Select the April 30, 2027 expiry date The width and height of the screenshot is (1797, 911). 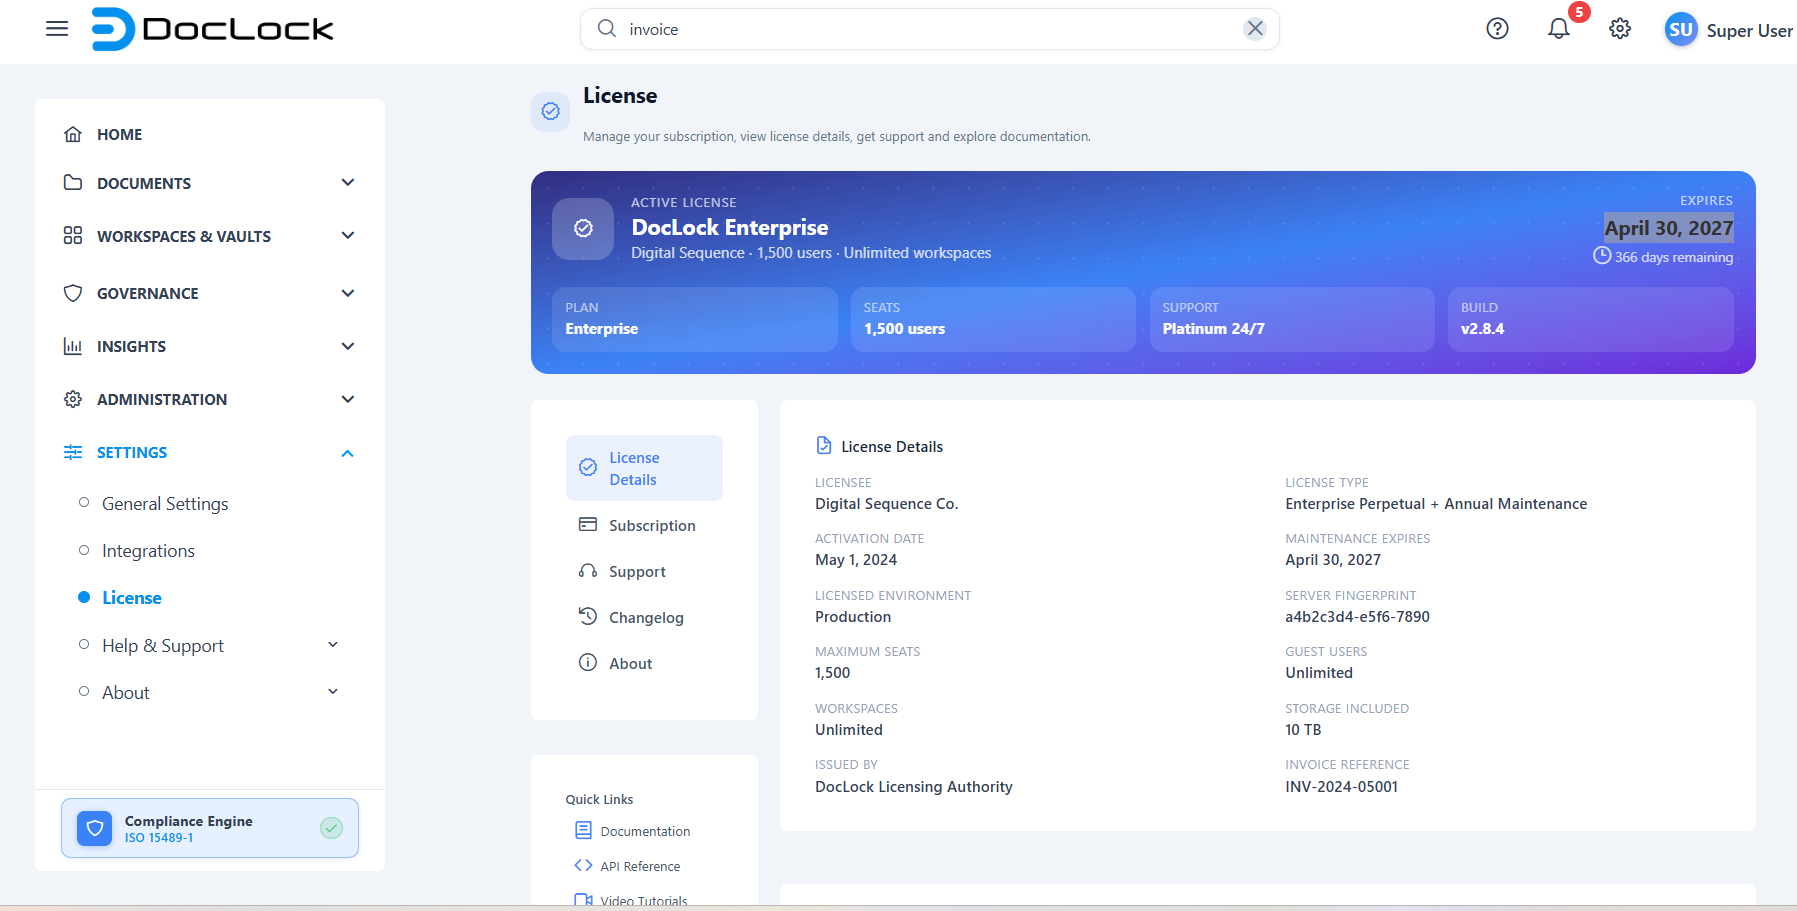pos(1668,228)
